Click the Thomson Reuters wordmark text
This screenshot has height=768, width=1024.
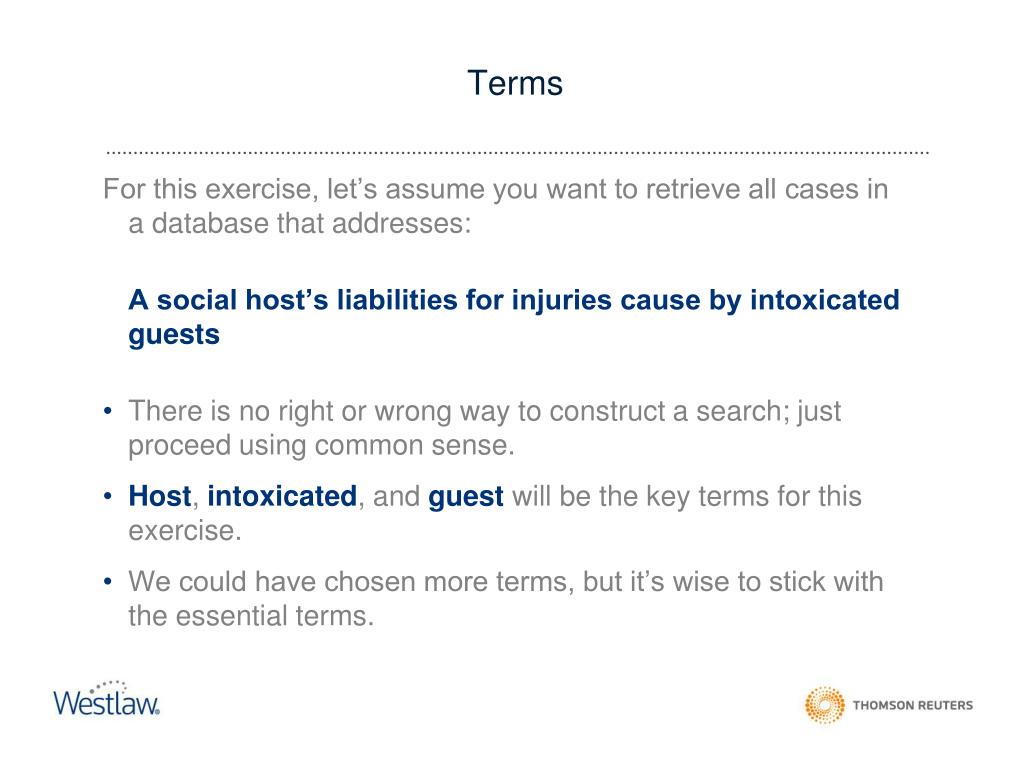[913, 705]
